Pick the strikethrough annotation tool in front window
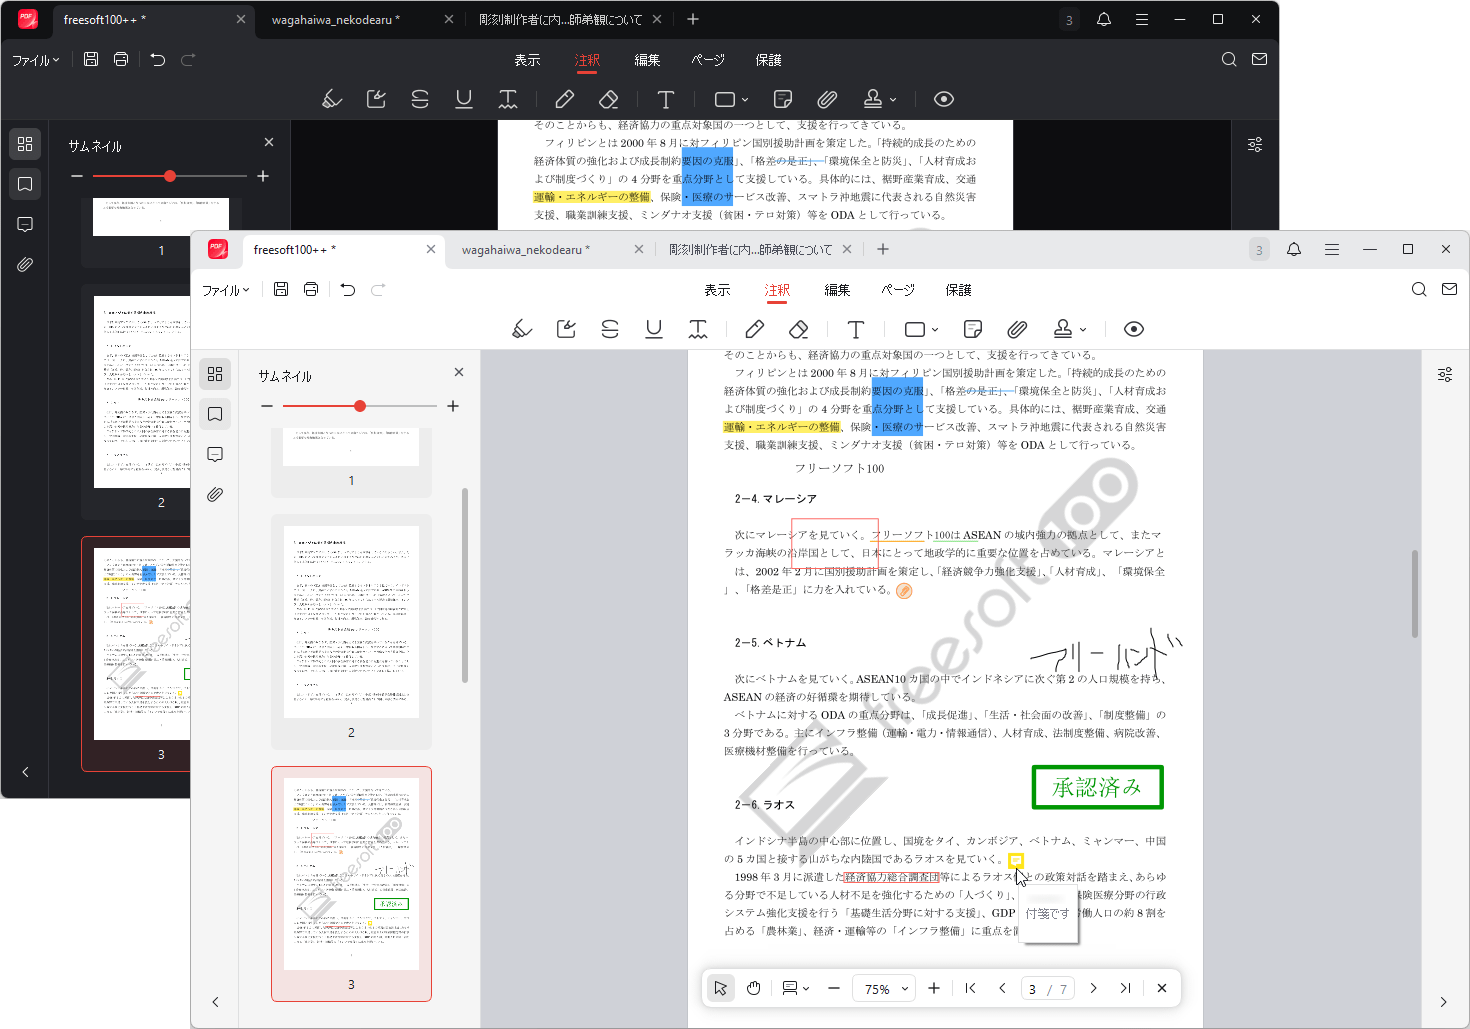This screenshot has width=1470, height=1029. click(610, 329)
